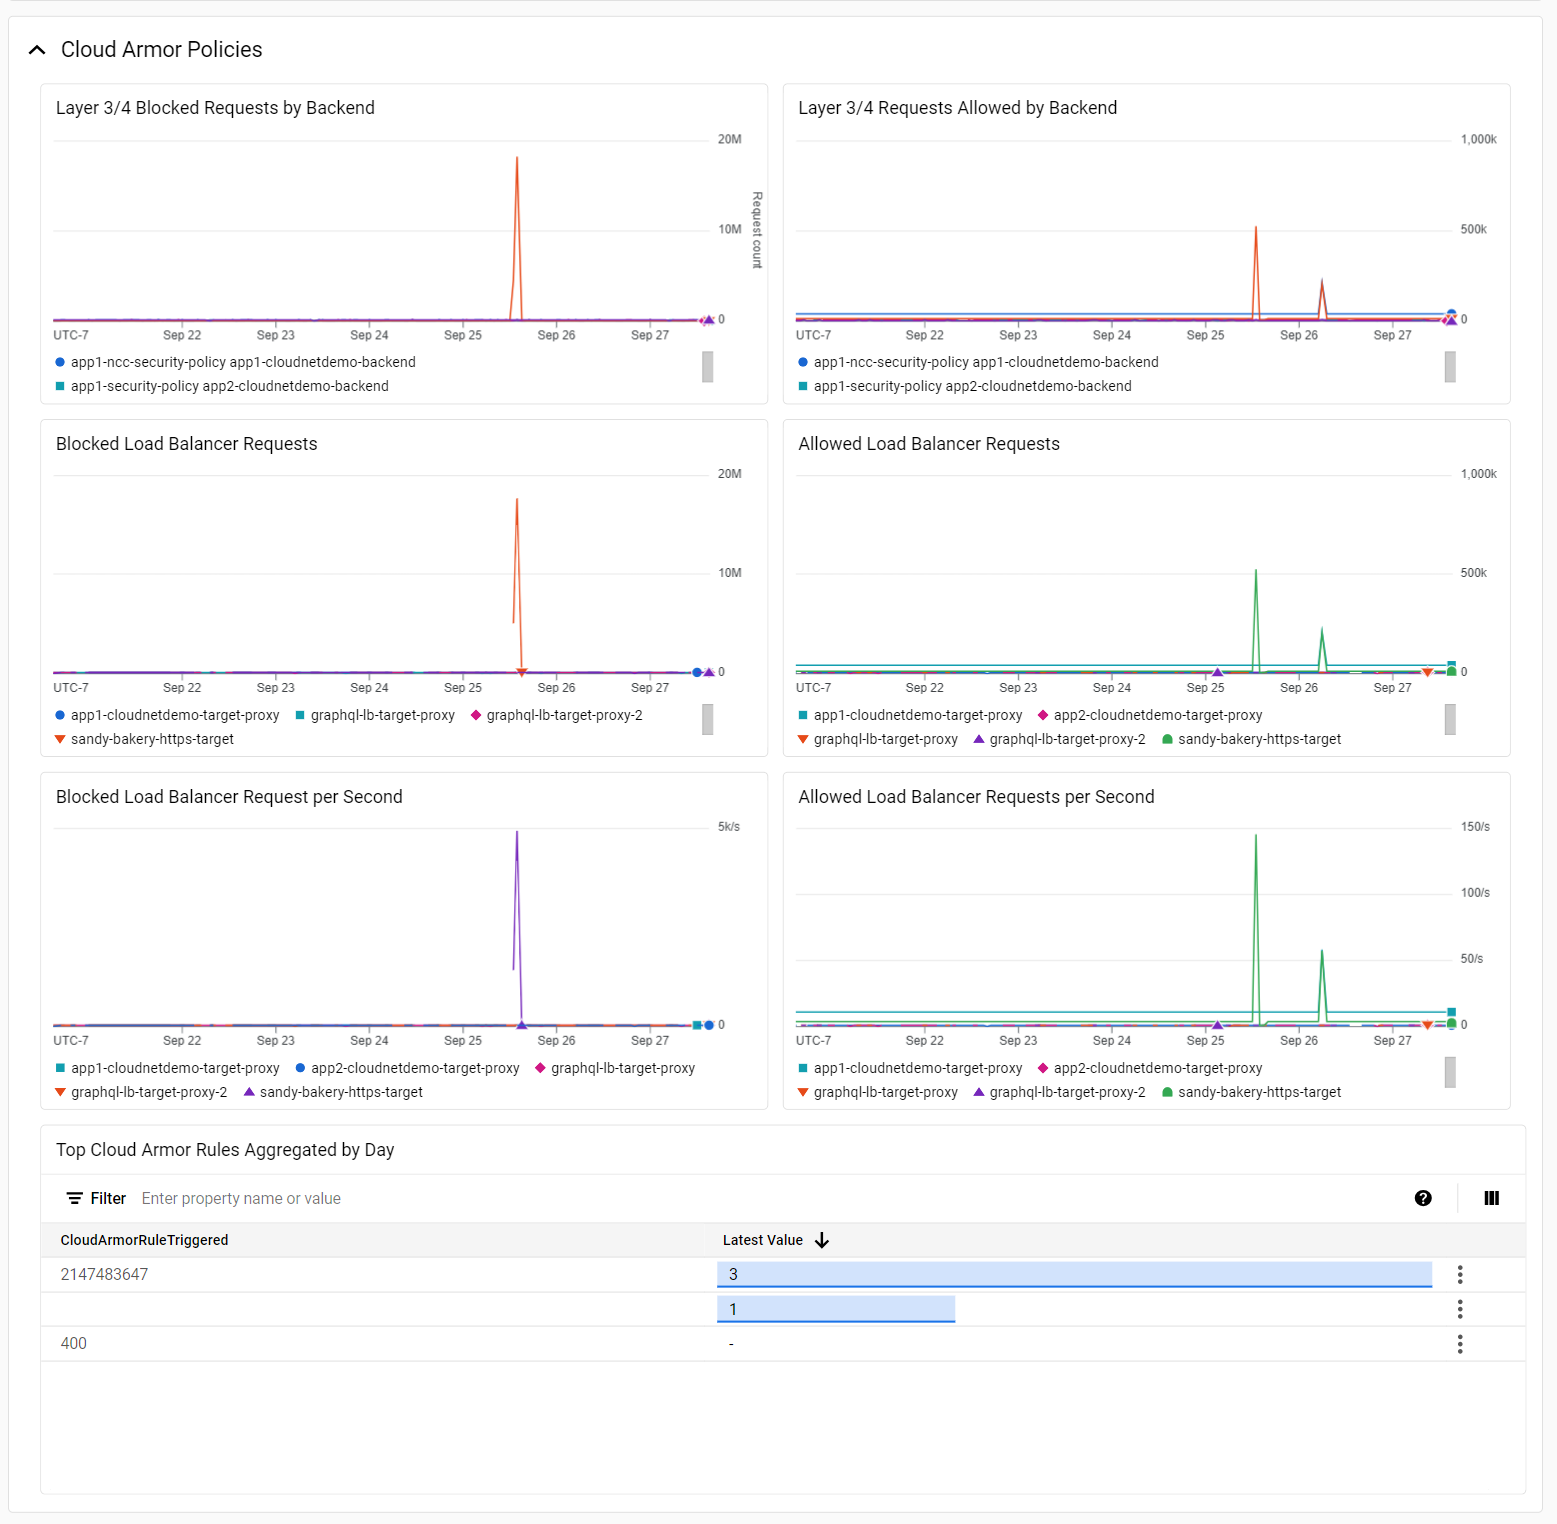
Task: Click Blocked Load Balancer Request per Second title
Action: pos(229,797)
